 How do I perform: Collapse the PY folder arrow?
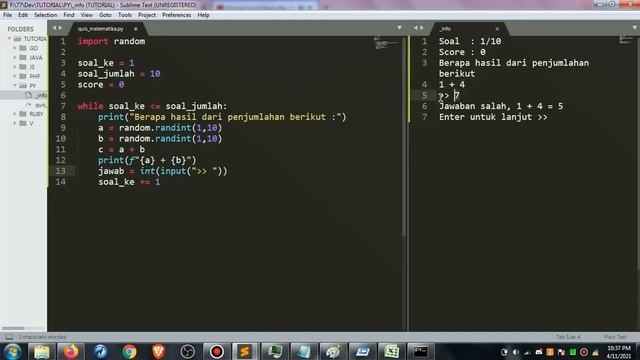click(15, 86)
